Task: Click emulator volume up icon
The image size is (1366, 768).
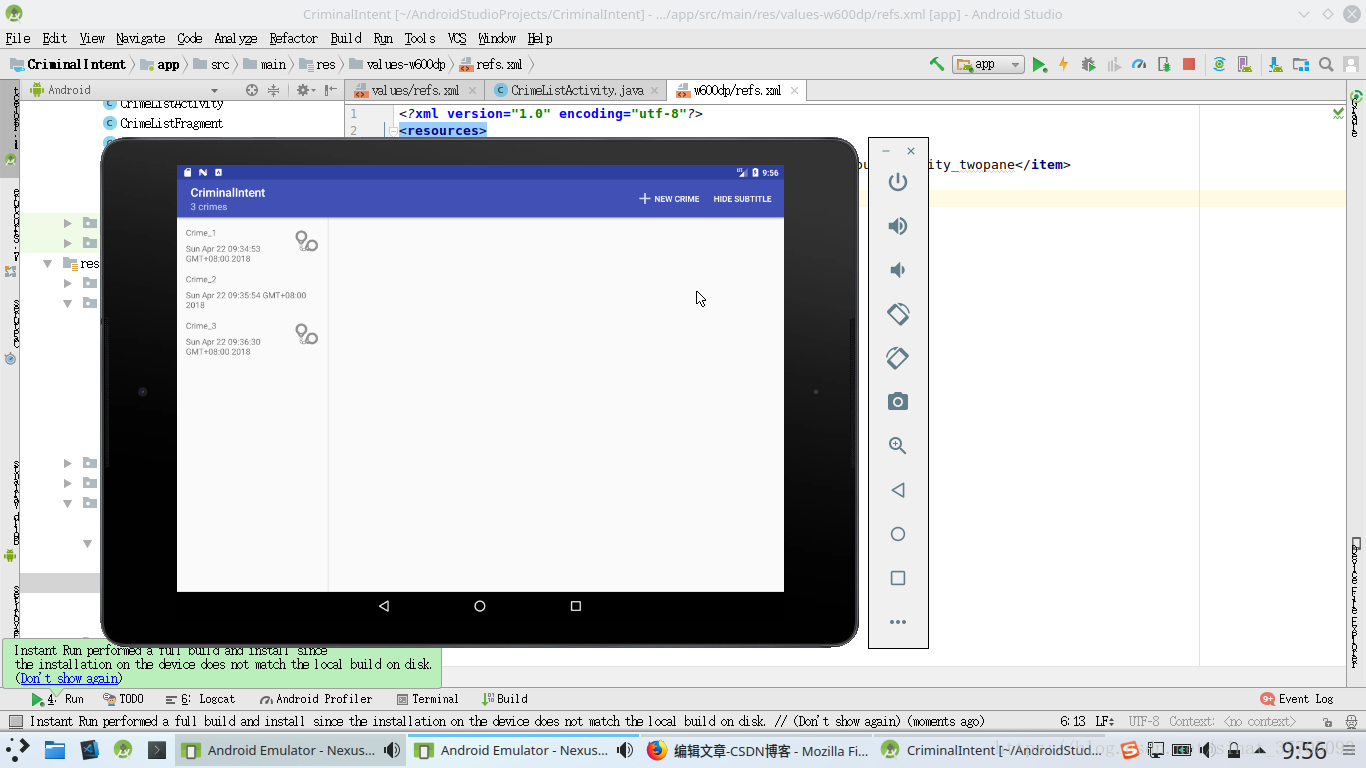Action: [x=898, y=226]
